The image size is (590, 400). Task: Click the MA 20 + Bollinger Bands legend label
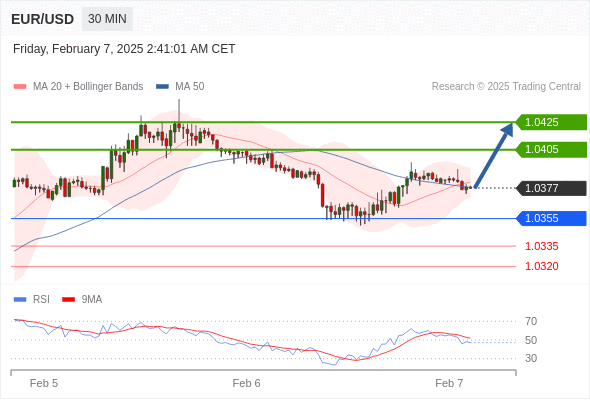88,87
